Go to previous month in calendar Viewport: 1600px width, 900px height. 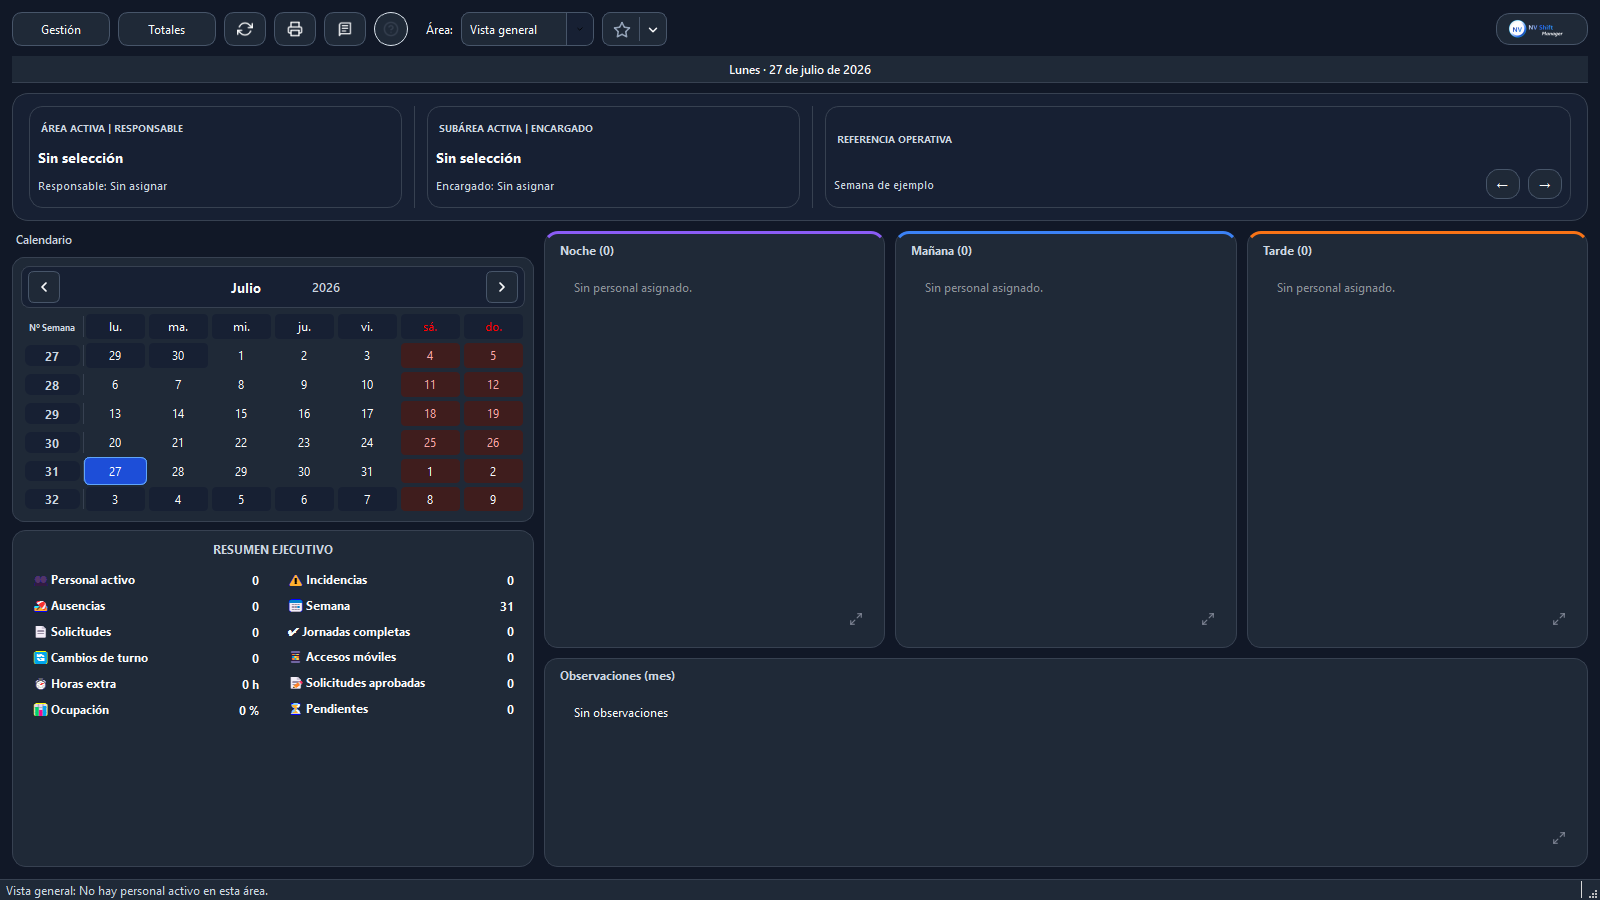pos(44,287)
